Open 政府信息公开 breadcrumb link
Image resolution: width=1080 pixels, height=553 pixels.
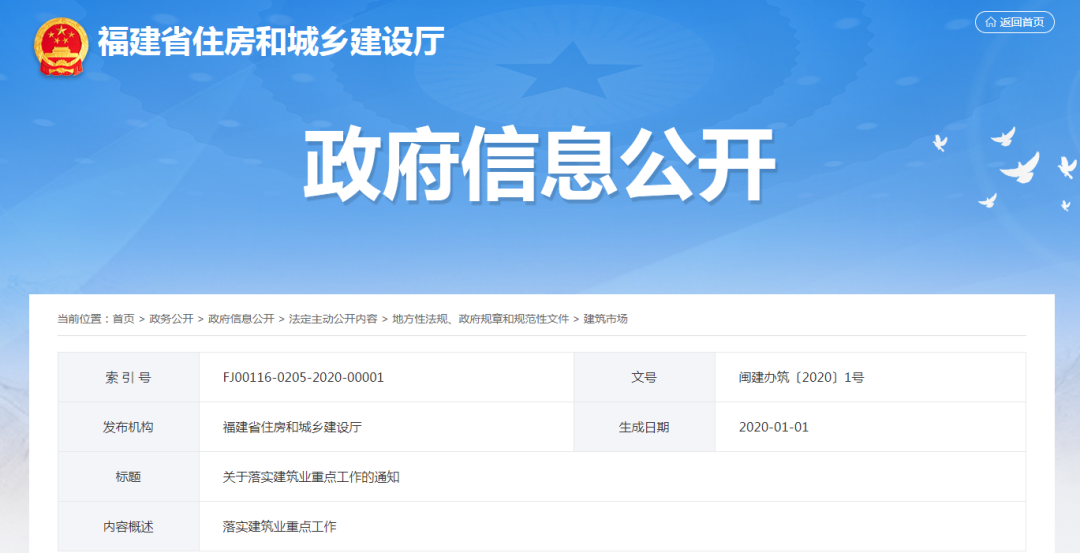(241, 319)
